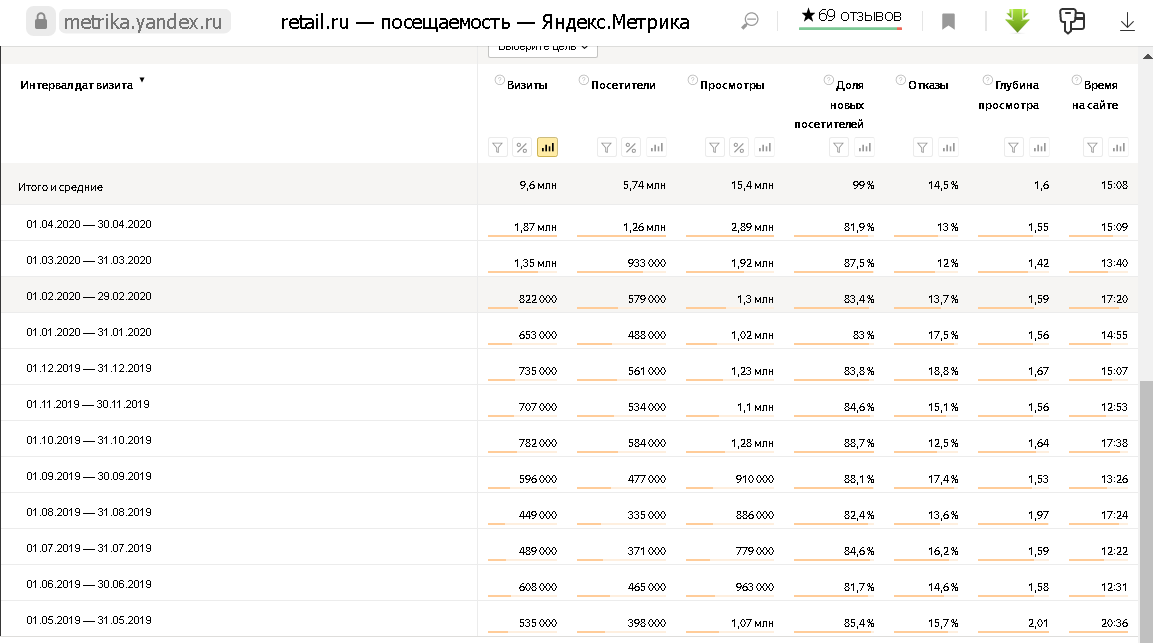Screen dimensions: 1153x643
Task: Sort table by Глубина просмотра header
Action: point(1009,95)
